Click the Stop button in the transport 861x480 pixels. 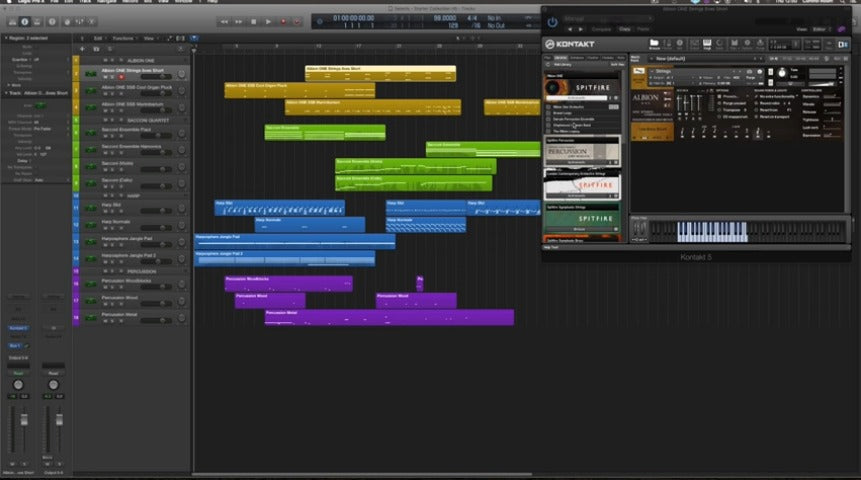(x=252, y=21)
